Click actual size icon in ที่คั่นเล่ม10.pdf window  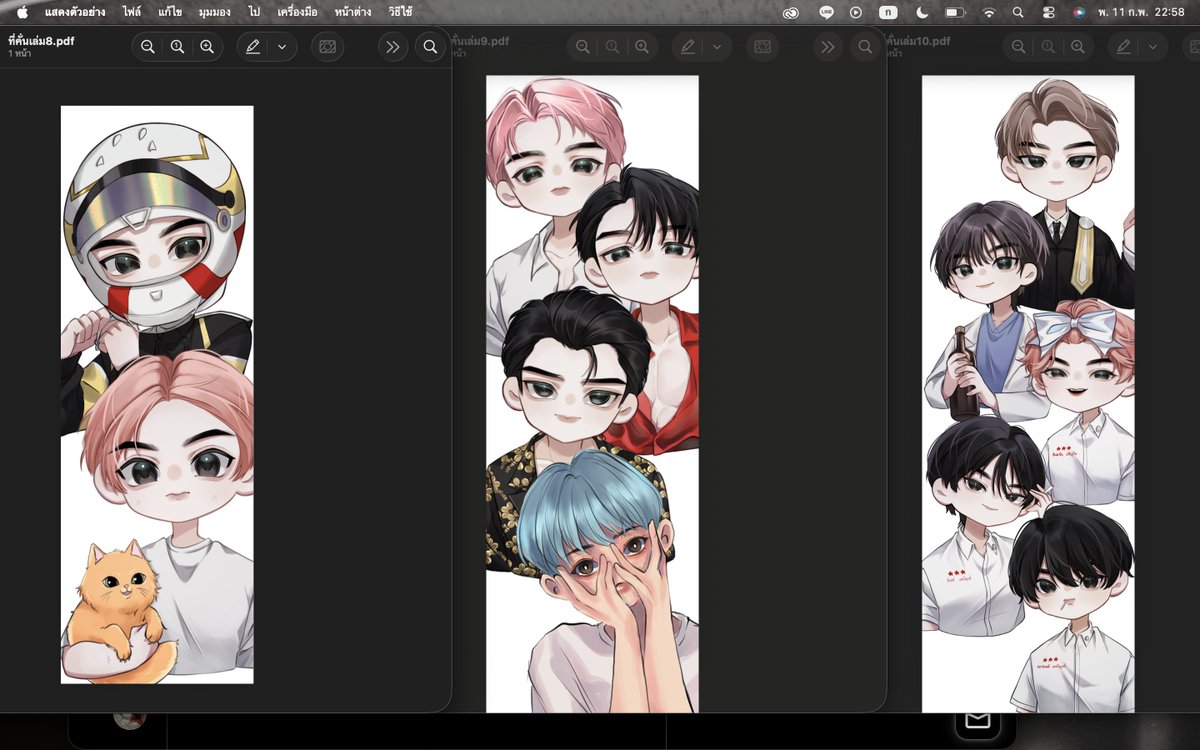(x=1048, y=47)
